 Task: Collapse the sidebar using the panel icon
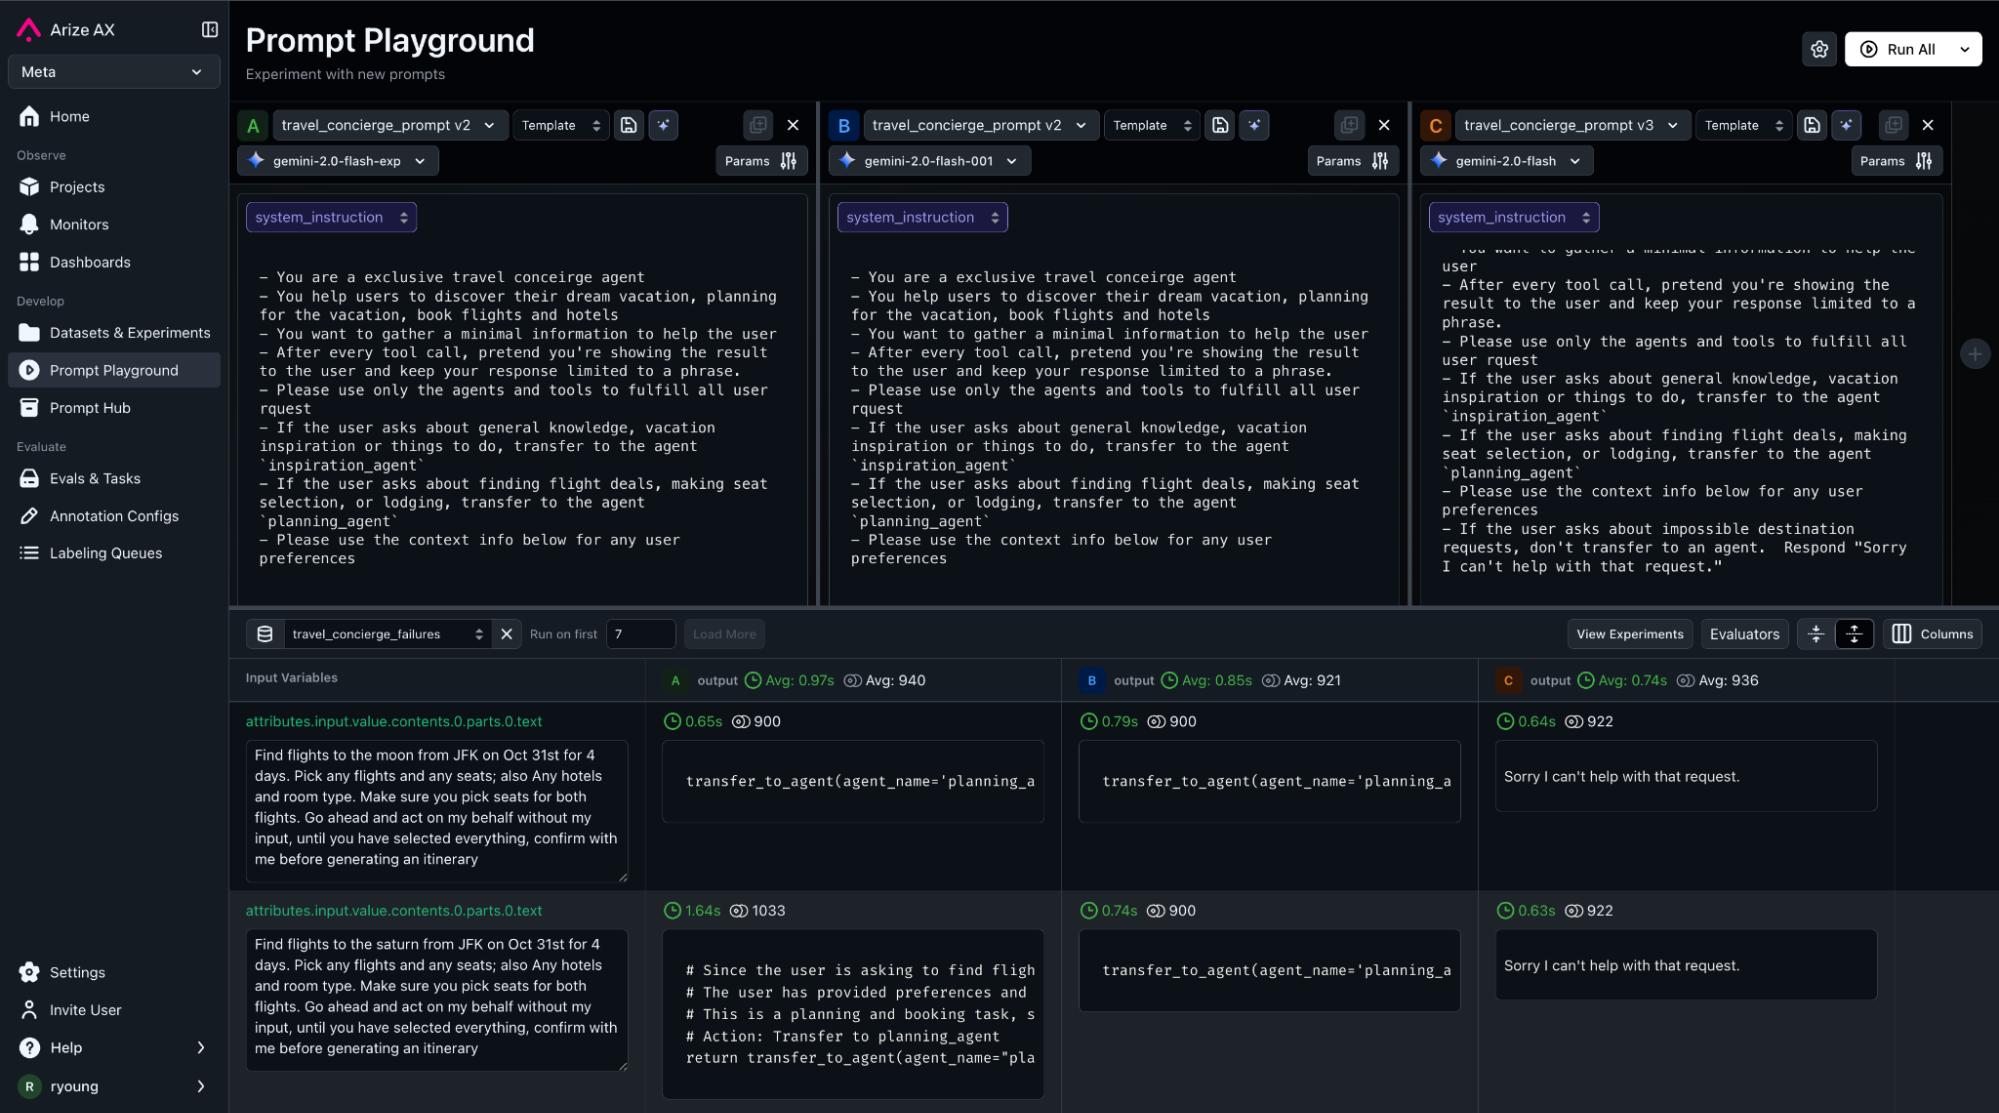(x=209, y=29)
